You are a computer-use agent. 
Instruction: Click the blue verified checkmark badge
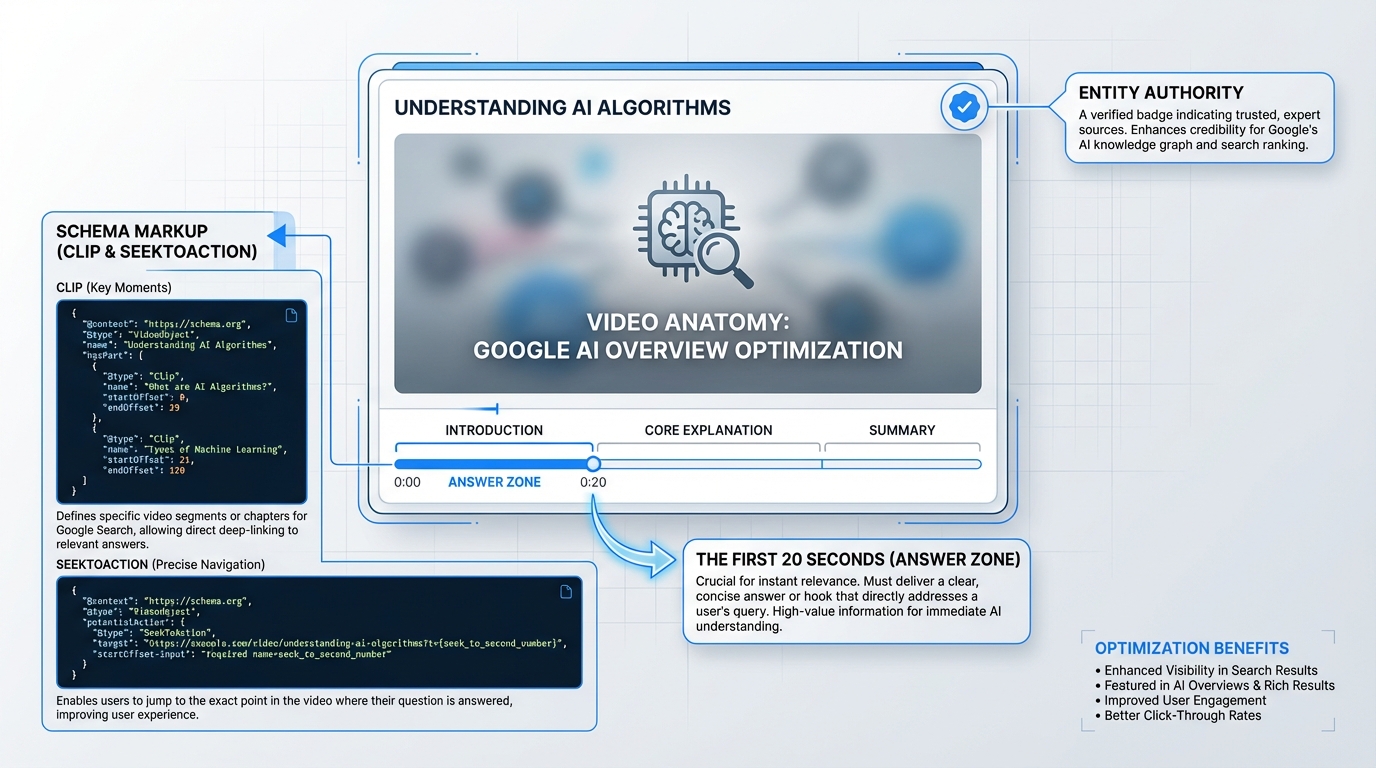click(x=963, y=106)
